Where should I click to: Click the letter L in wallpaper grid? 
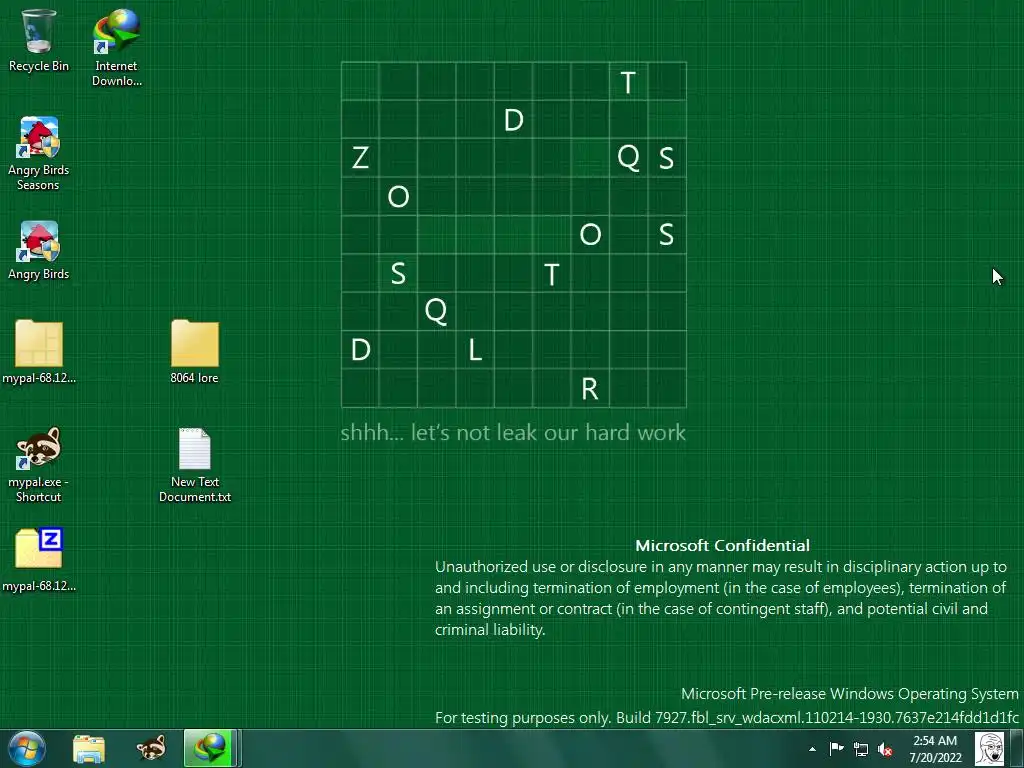475,350
